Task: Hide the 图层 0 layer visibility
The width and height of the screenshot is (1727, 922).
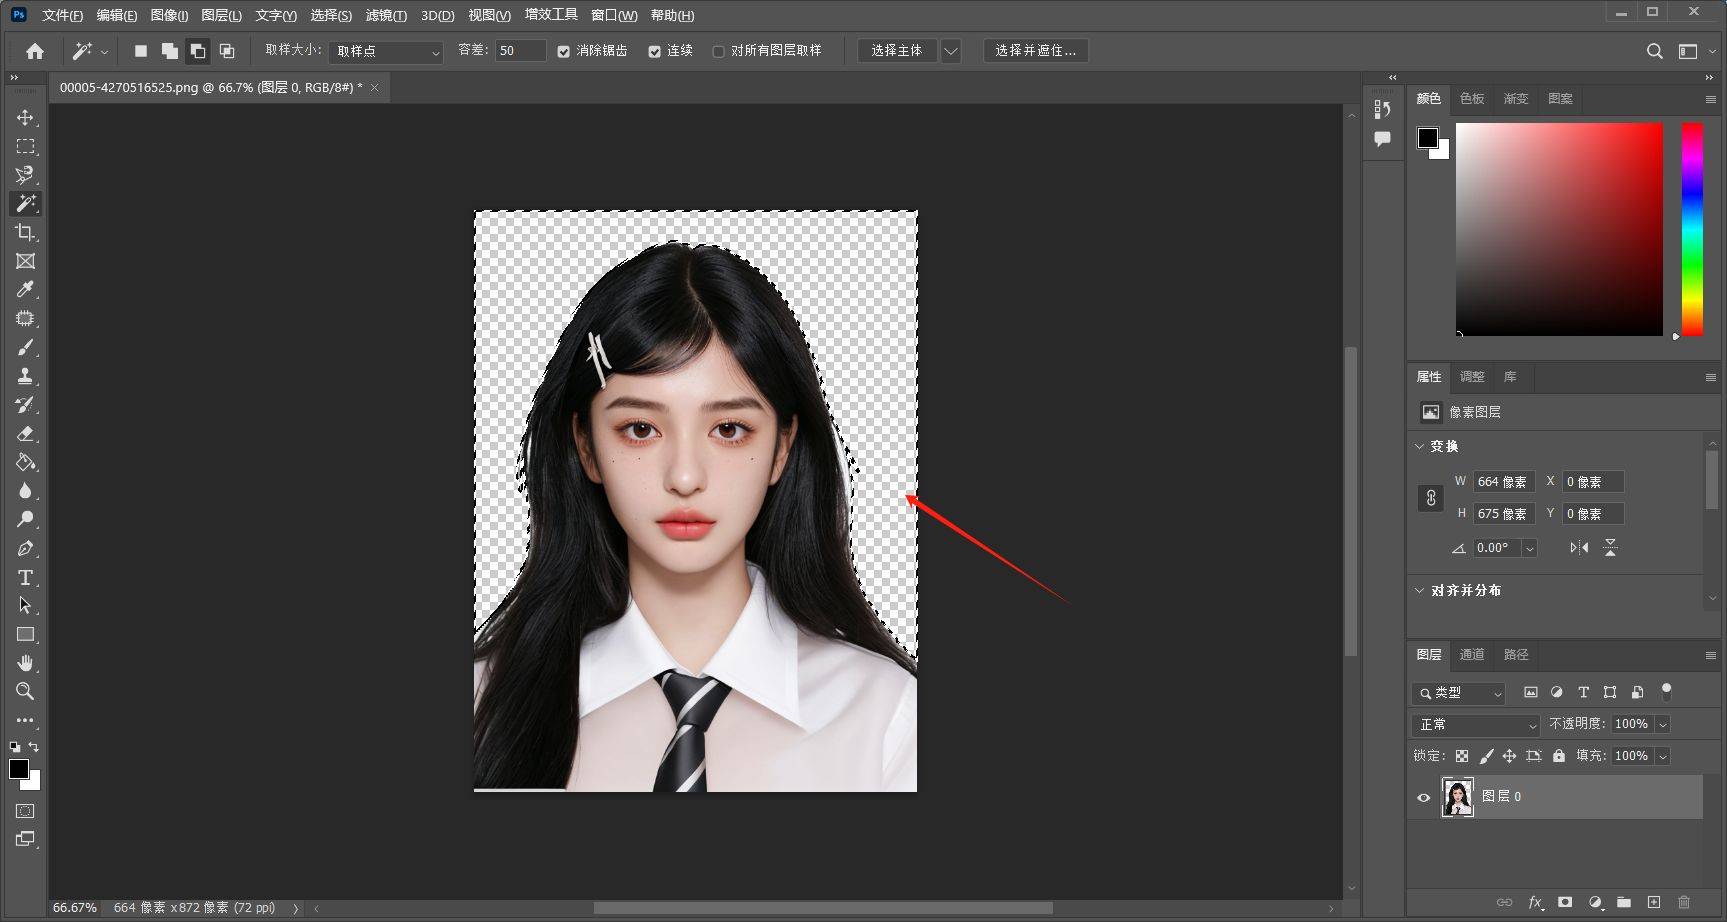Action: [1424, 797]
